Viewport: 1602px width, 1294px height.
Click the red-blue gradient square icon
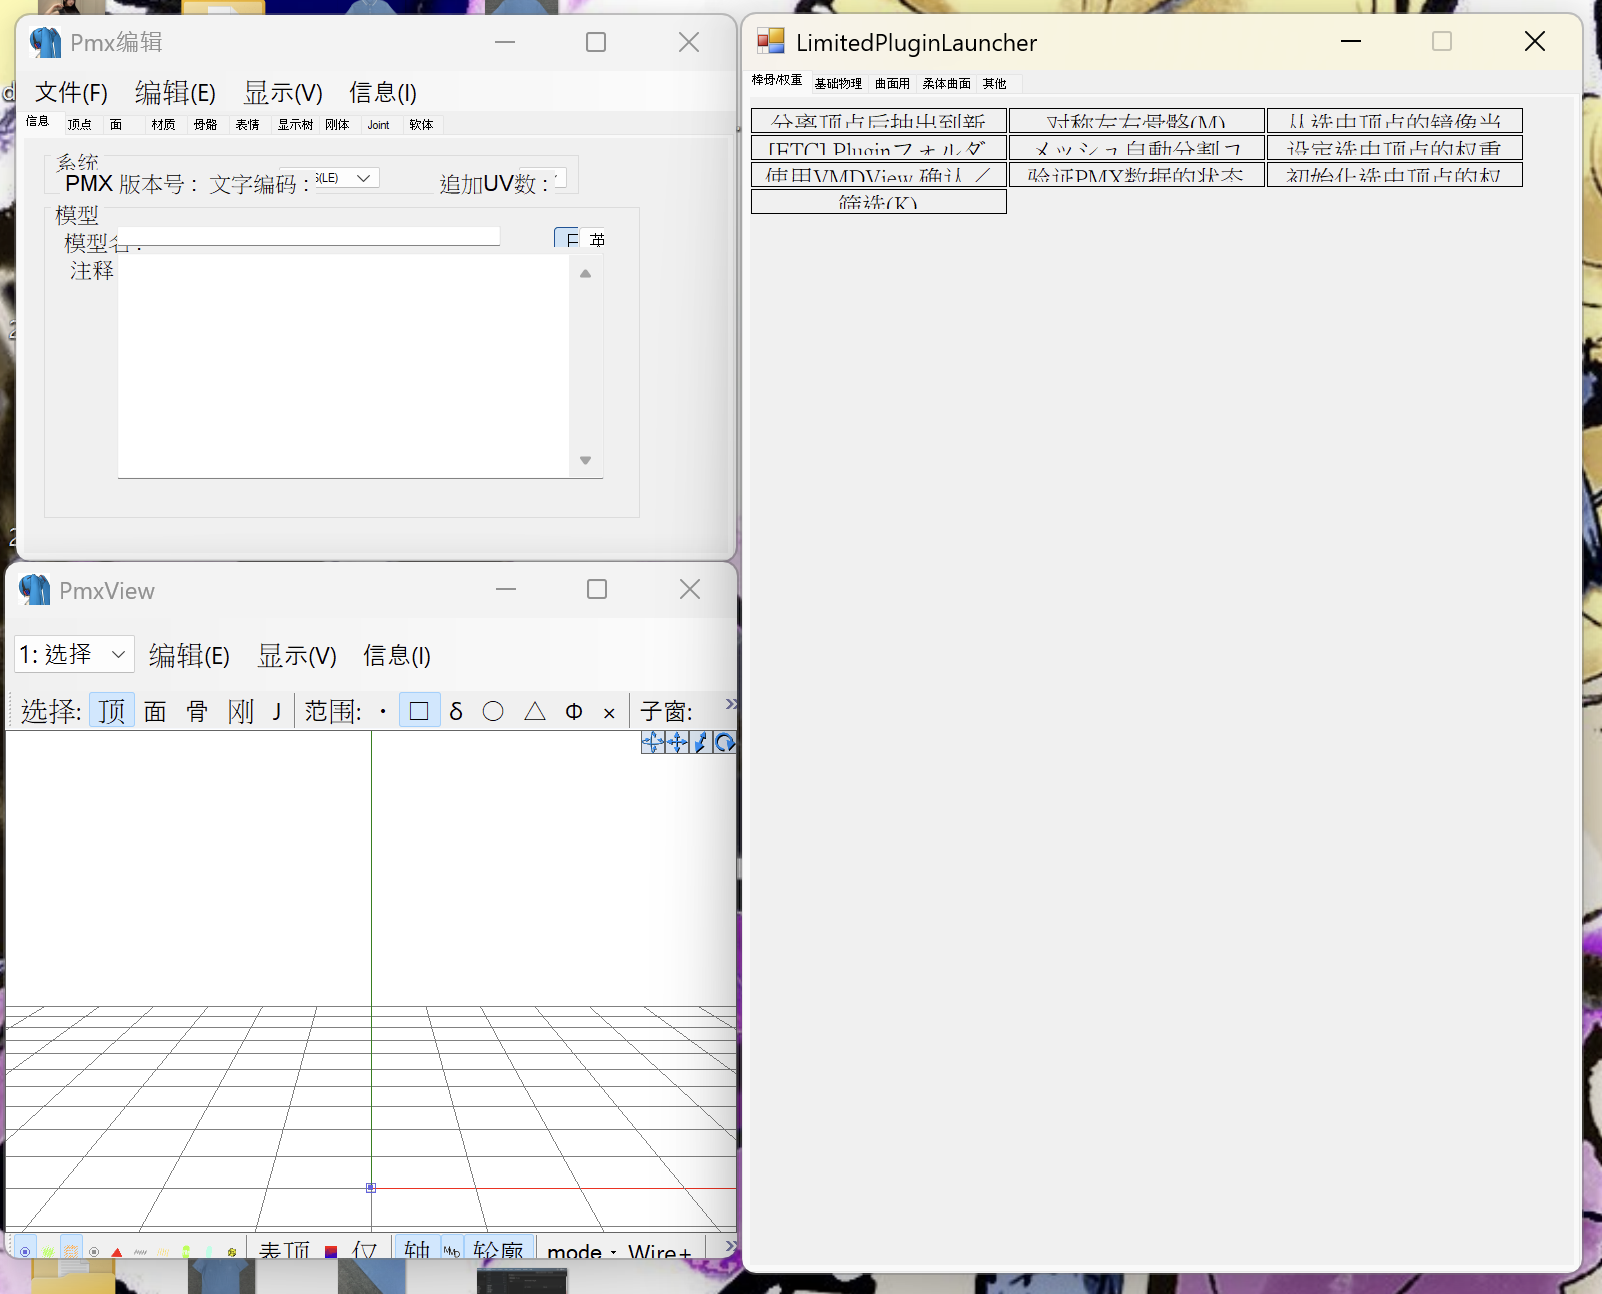point(331,1251)
